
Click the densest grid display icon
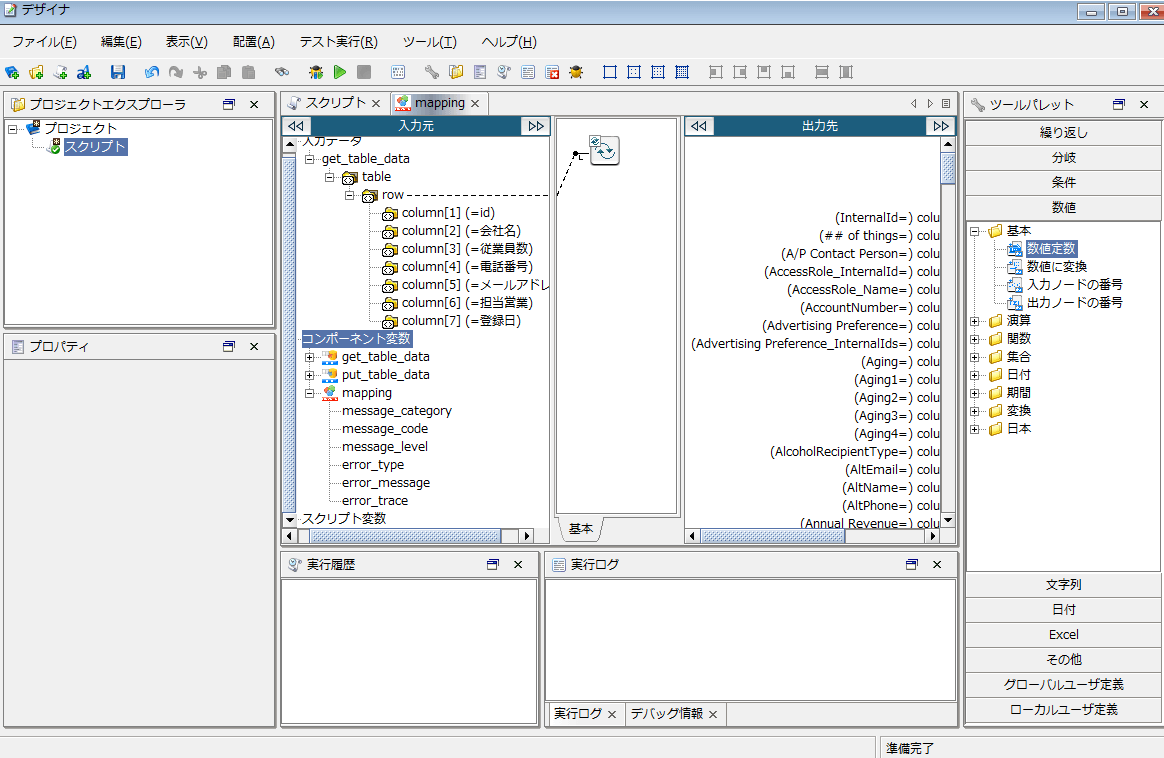click(x=682, y=72)
